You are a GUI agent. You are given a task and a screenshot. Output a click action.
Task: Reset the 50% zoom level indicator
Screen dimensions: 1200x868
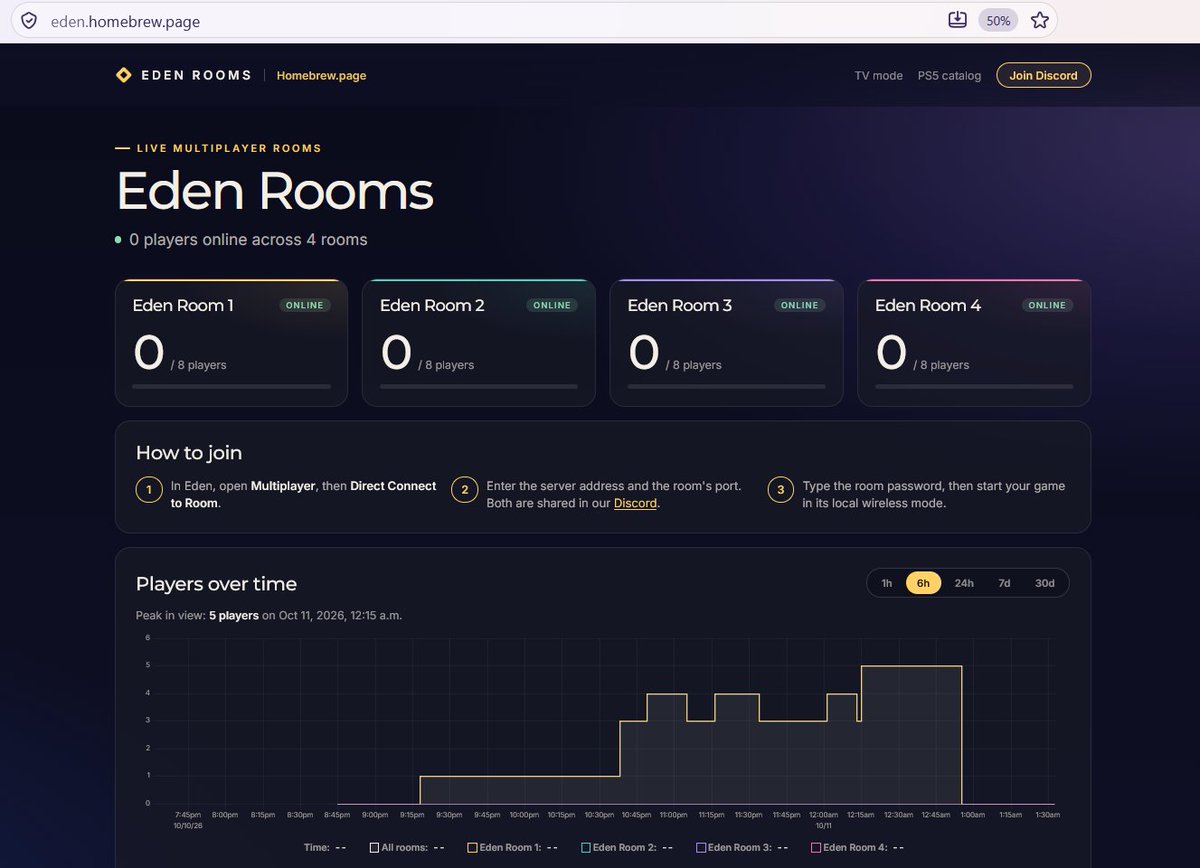tap(998, 20)
